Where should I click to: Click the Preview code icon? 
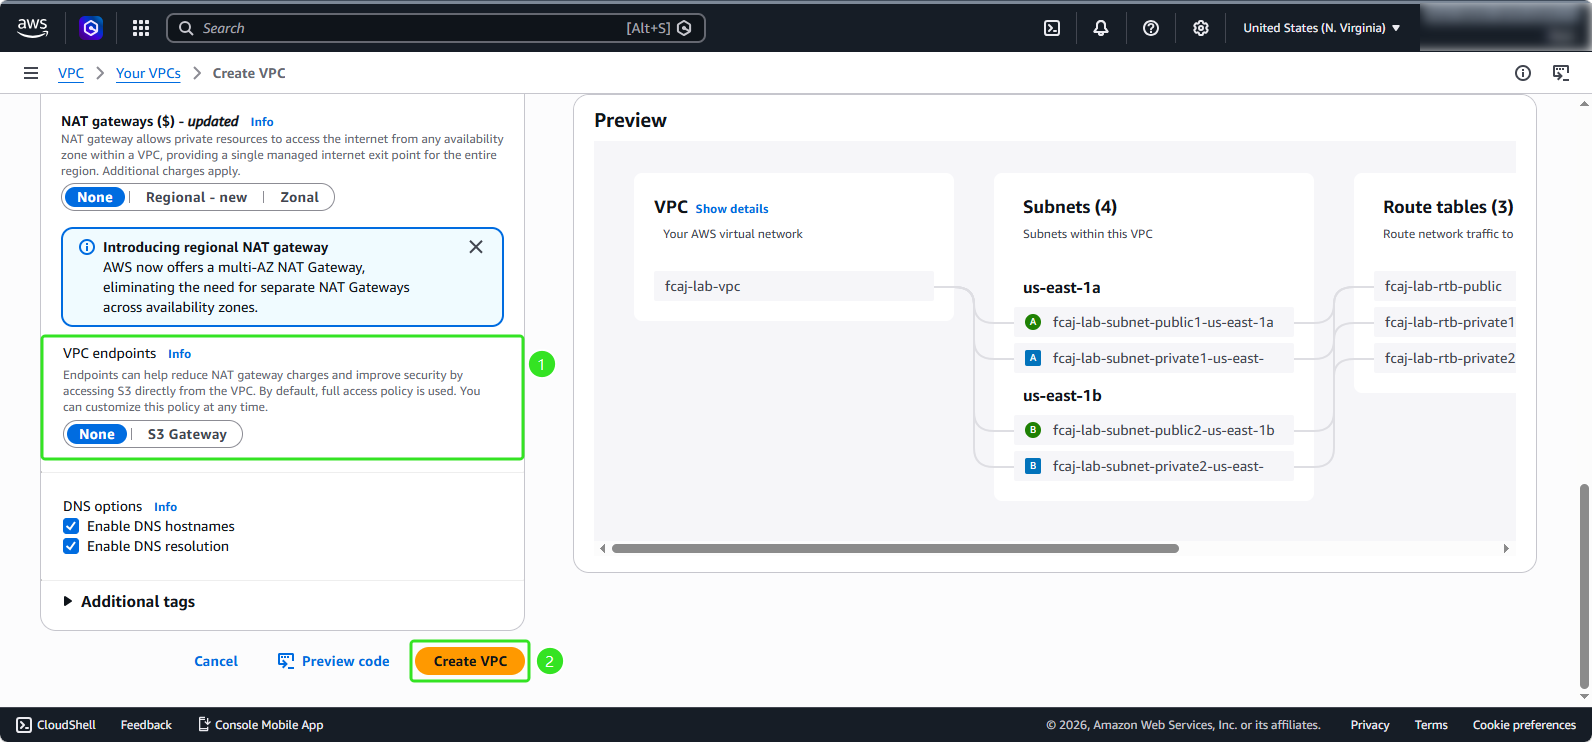click(x=286, y=661)
